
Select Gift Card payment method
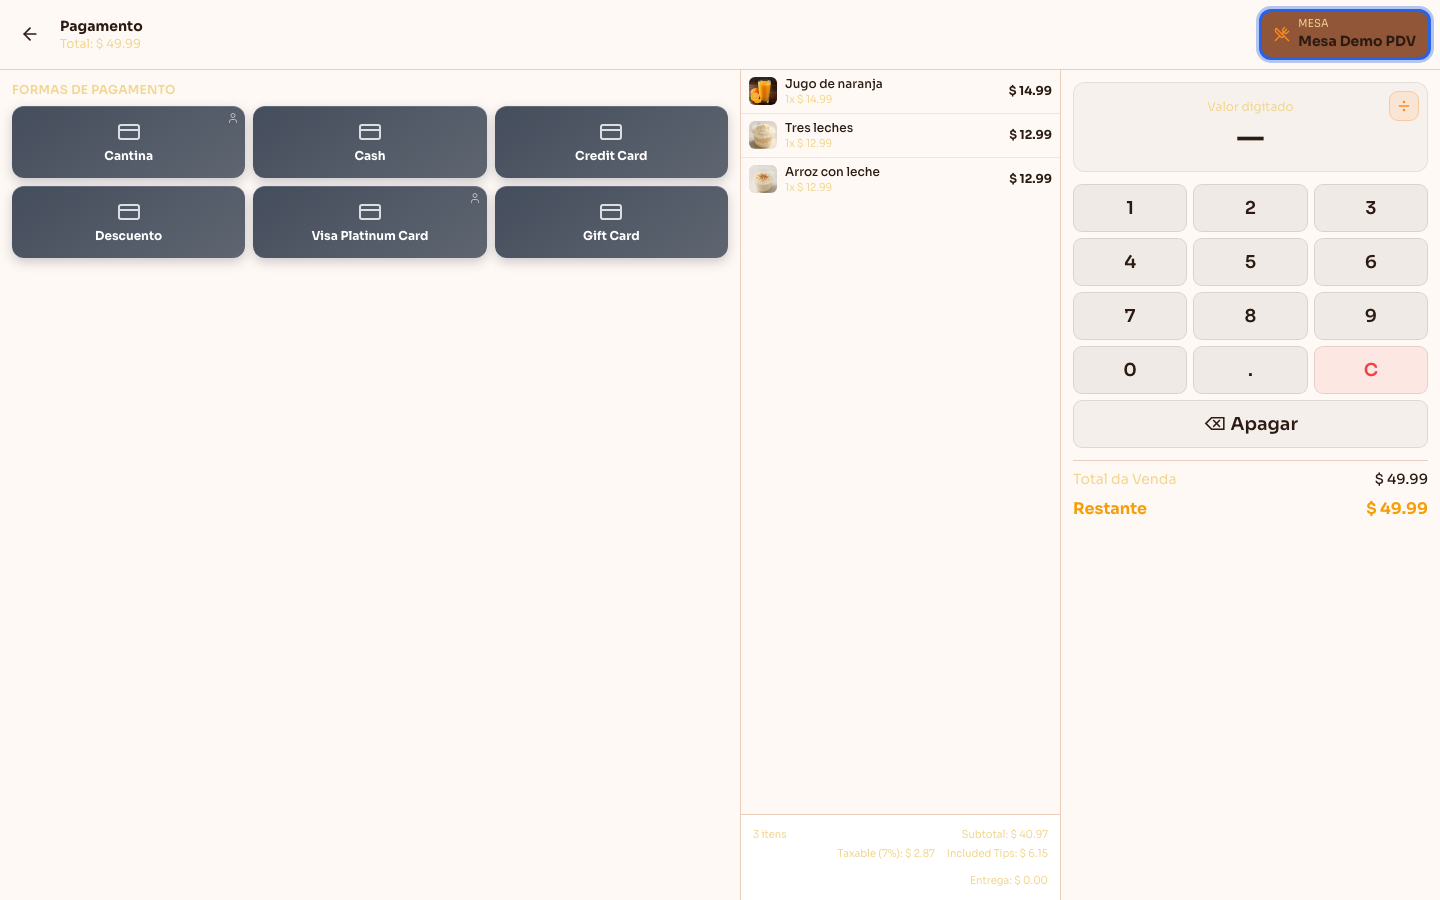(611, 222)
